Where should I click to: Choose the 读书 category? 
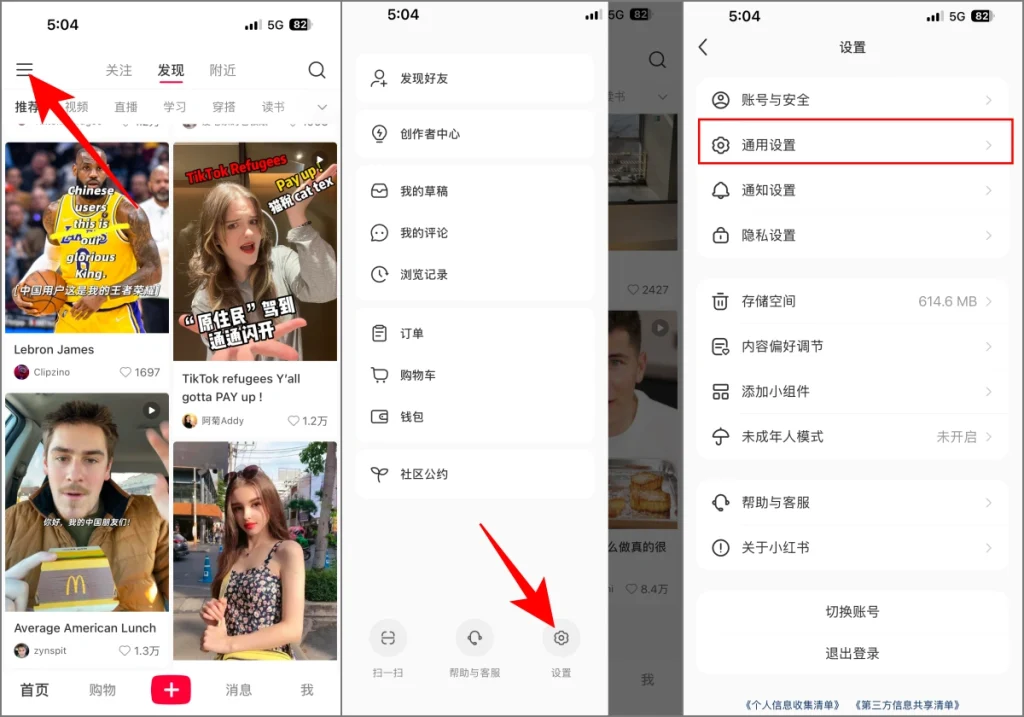pos(273,106)
